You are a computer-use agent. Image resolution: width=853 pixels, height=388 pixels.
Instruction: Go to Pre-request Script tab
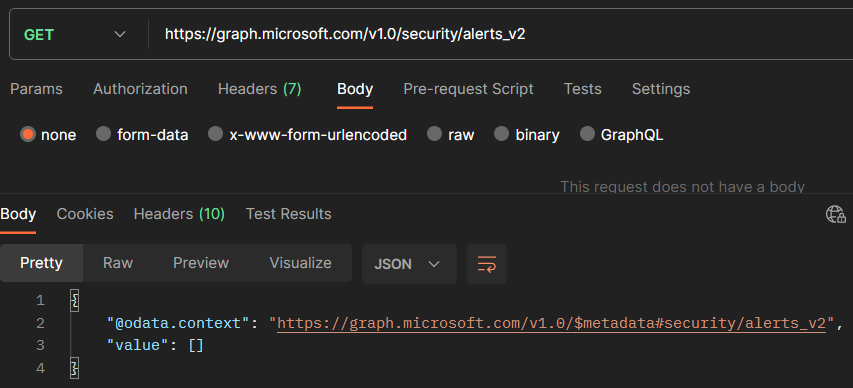(468, 89)
